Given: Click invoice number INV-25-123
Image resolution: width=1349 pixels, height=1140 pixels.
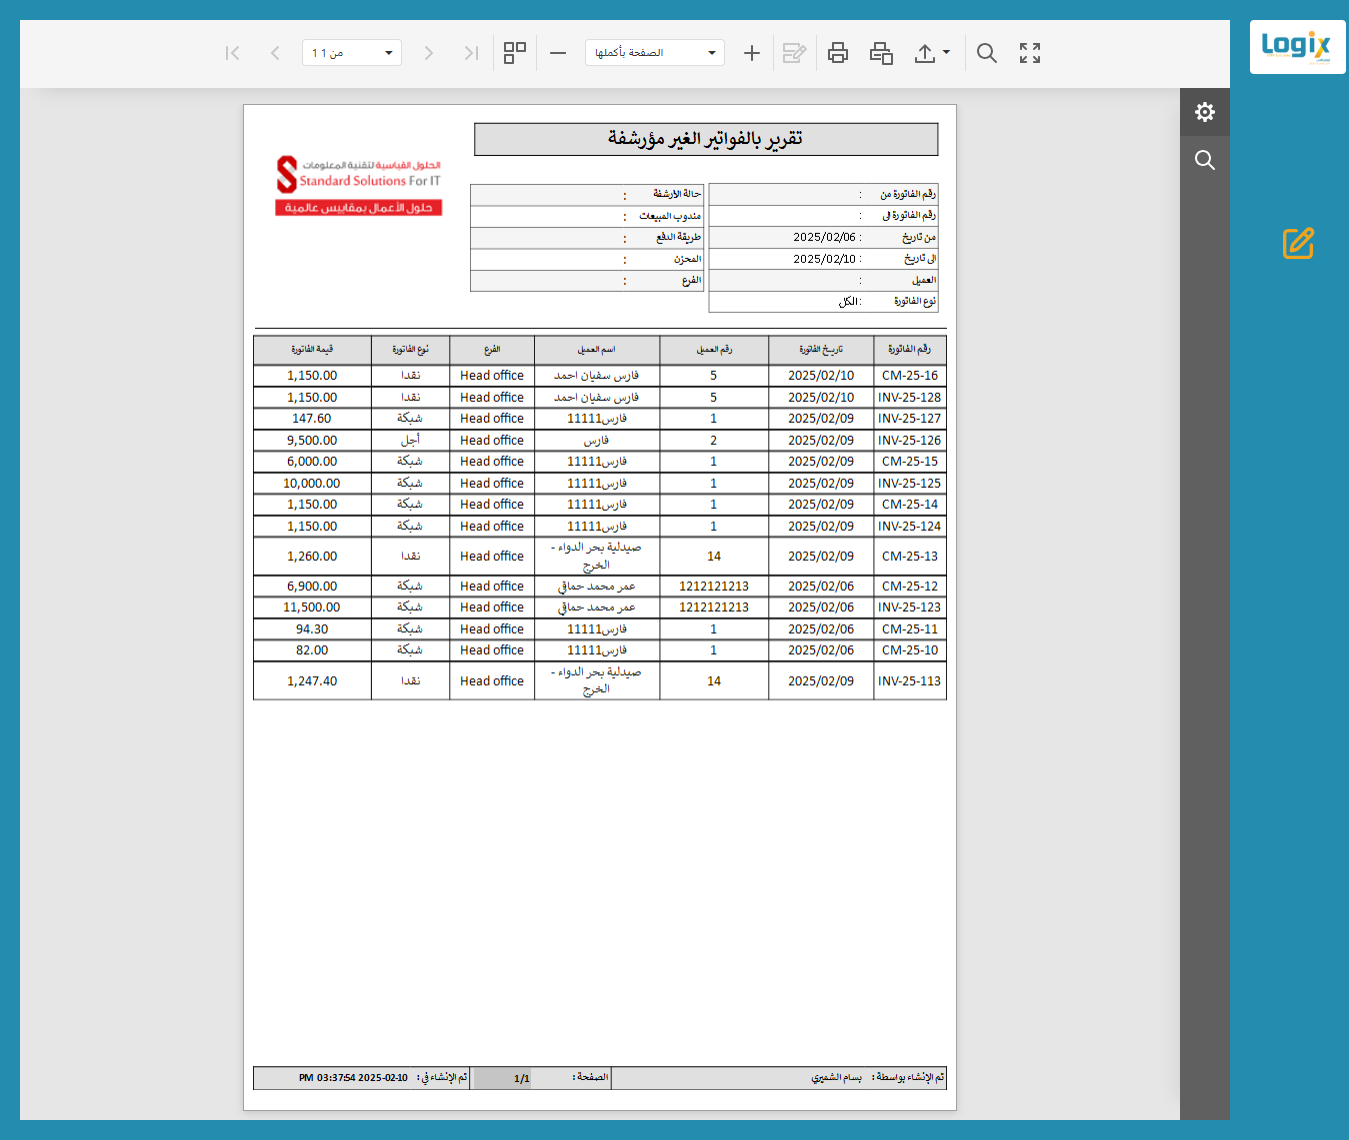Looking at the screenshot, I should (910, 608).
